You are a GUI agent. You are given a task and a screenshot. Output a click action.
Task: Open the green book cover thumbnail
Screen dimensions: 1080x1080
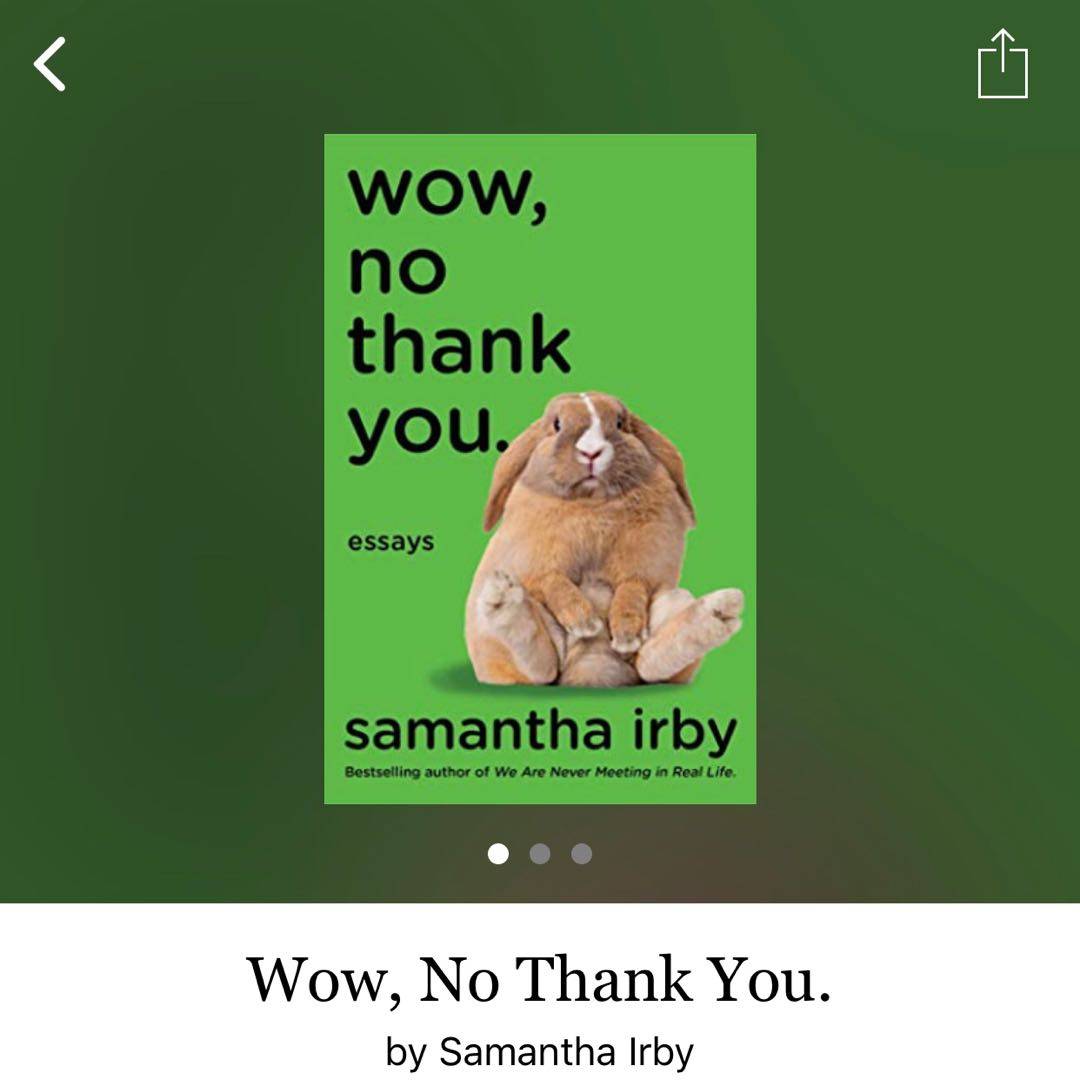pos(540,469)
